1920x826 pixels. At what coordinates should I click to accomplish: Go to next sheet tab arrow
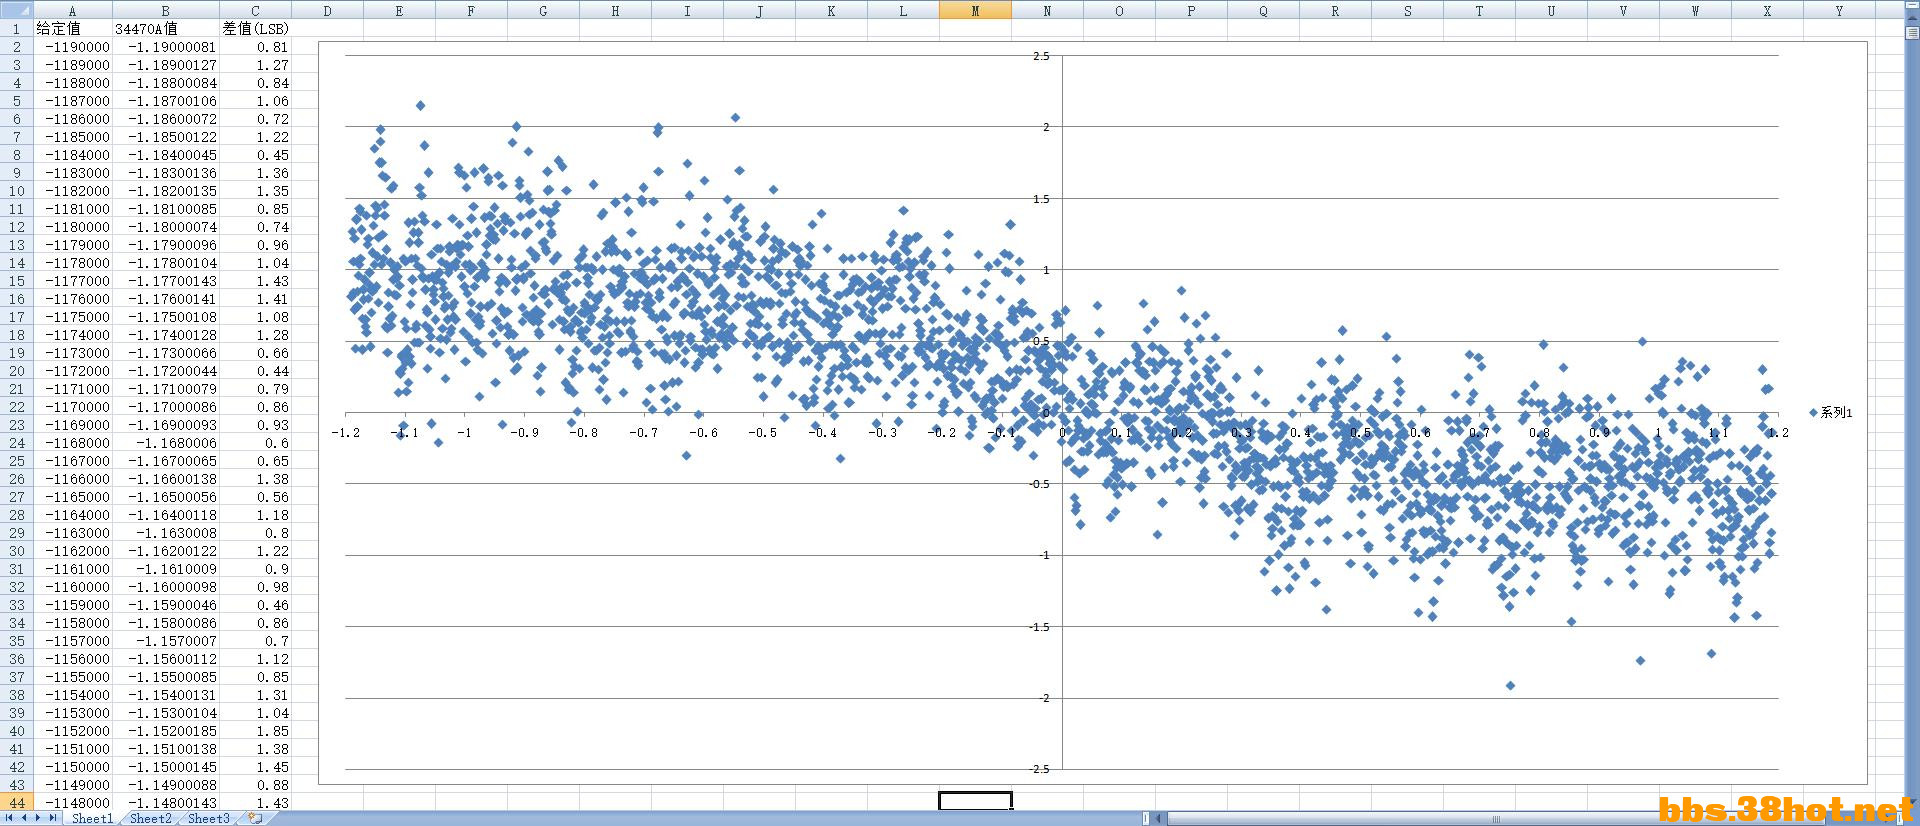pyautogui.click(x=39, y=818)
